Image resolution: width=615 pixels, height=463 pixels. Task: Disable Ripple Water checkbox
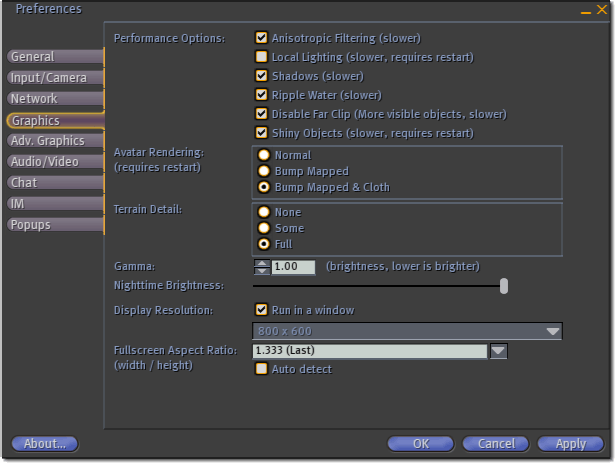pos(261,95)
